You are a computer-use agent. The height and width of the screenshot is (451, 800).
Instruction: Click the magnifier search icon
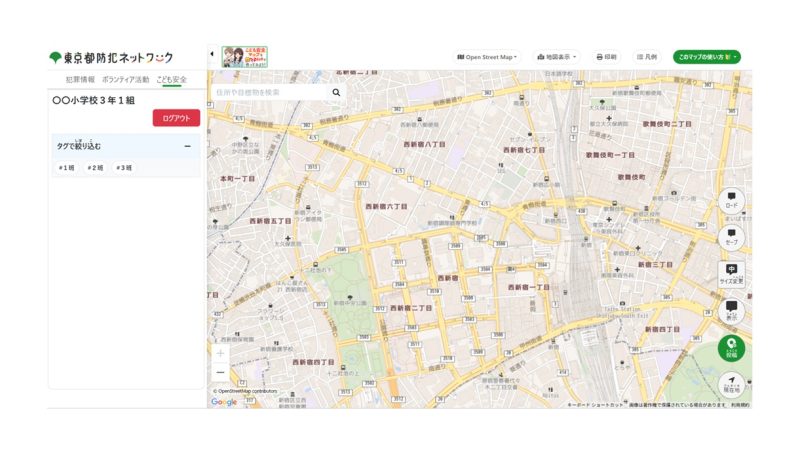tap(336, 92)
